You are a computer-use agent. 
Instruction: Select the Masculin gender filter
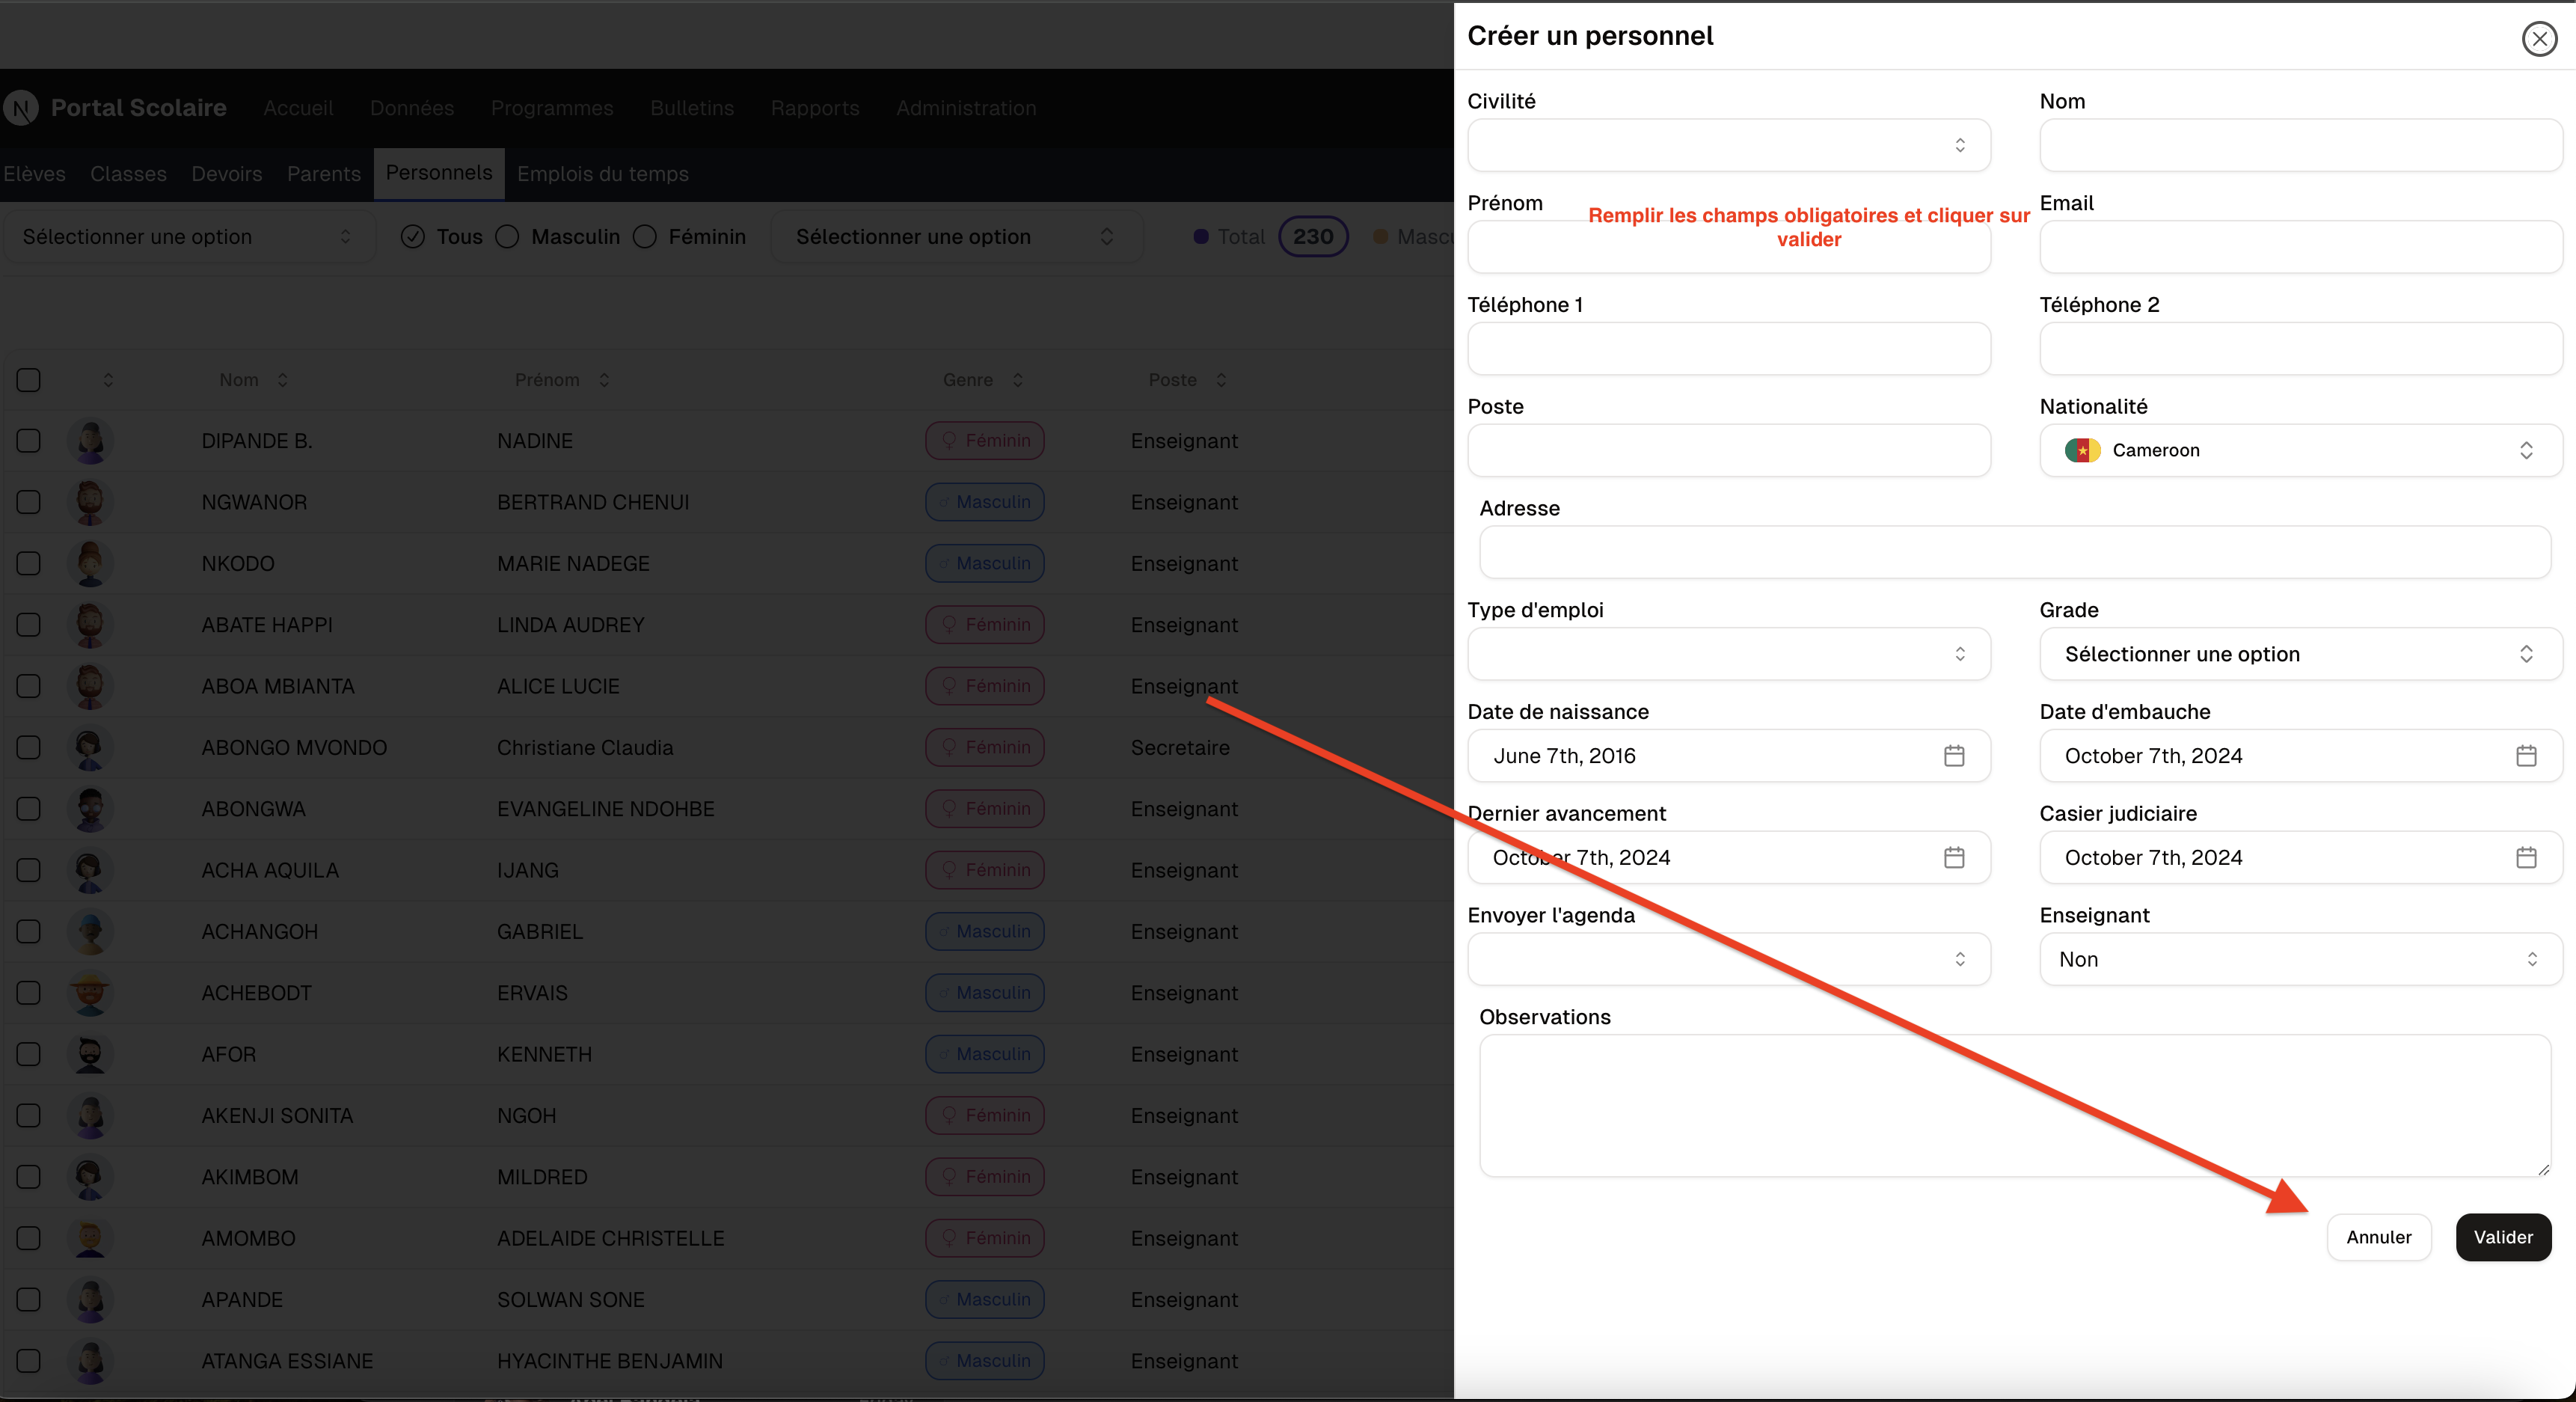click(507, 237)
